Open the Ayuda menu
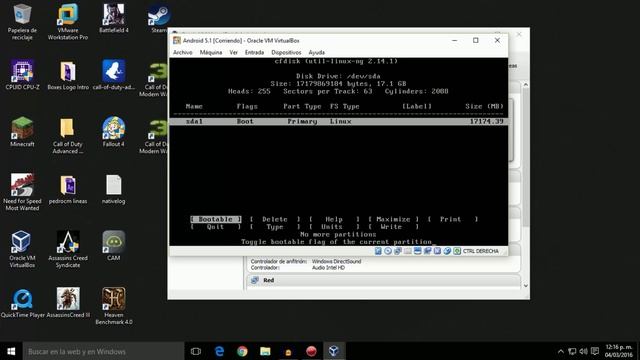Viewport: 640px width, 360px height. 317,53
